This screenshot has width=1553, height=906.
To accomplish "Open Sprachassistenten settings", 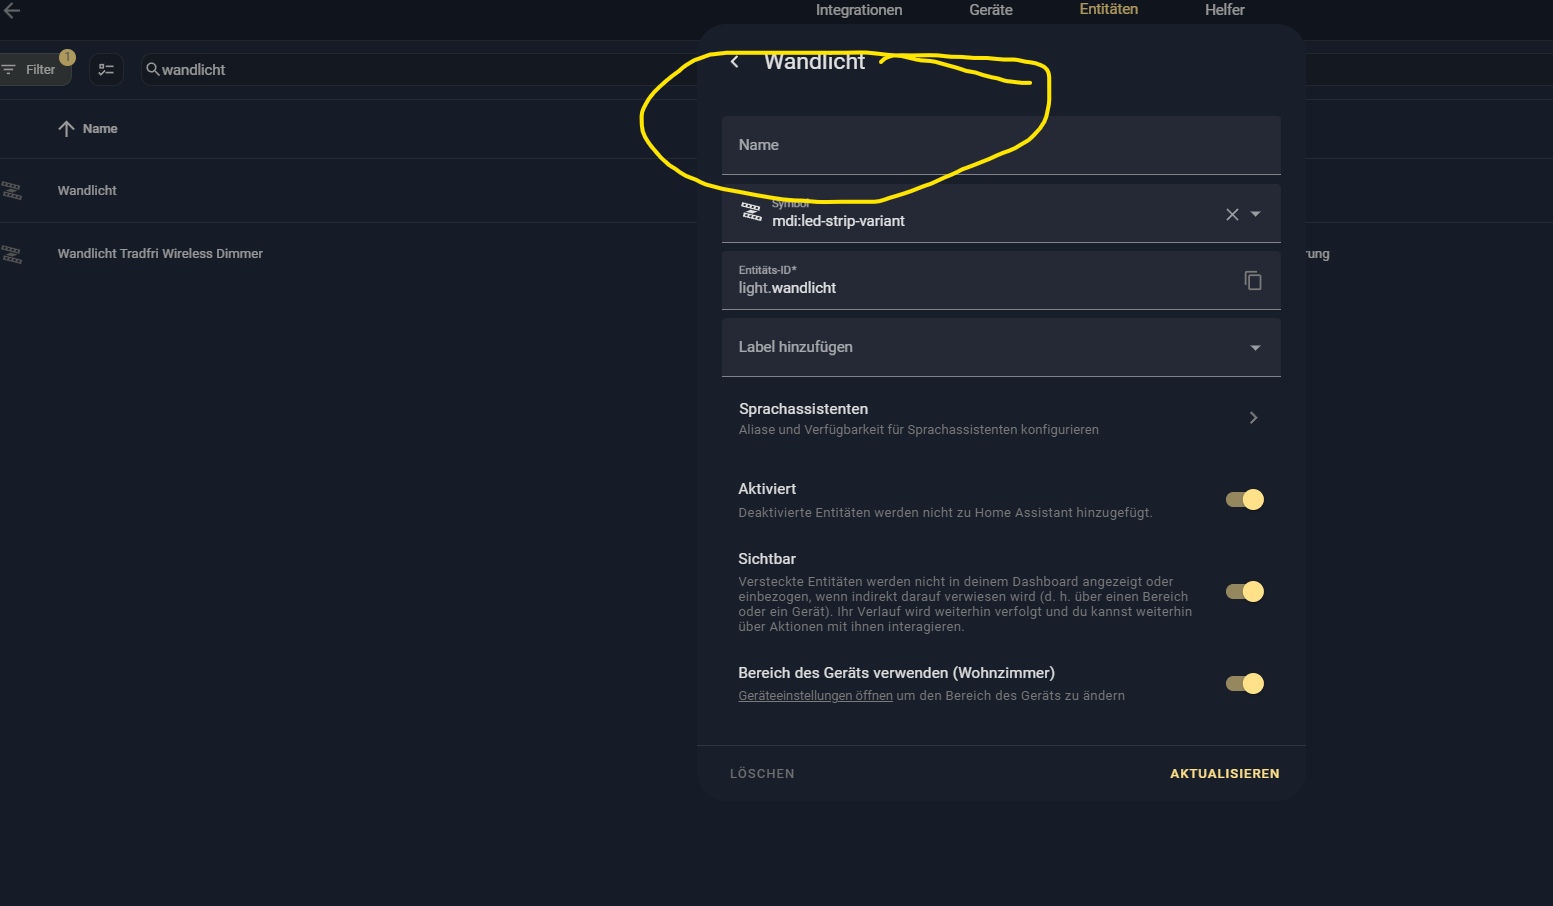I will point(1001,419).
